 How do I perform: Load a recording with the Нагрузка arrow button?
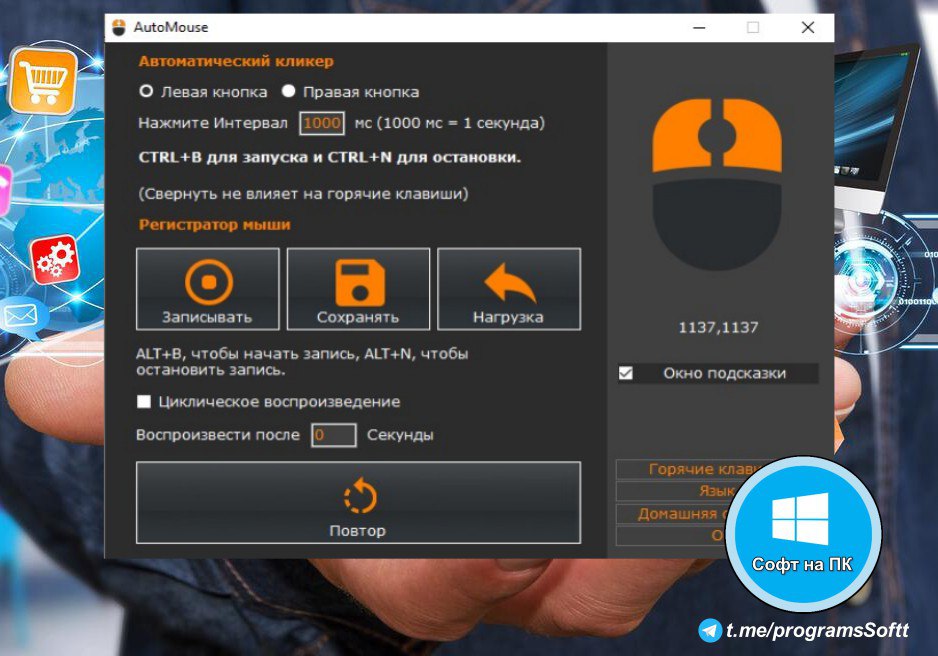pos(509,289)
